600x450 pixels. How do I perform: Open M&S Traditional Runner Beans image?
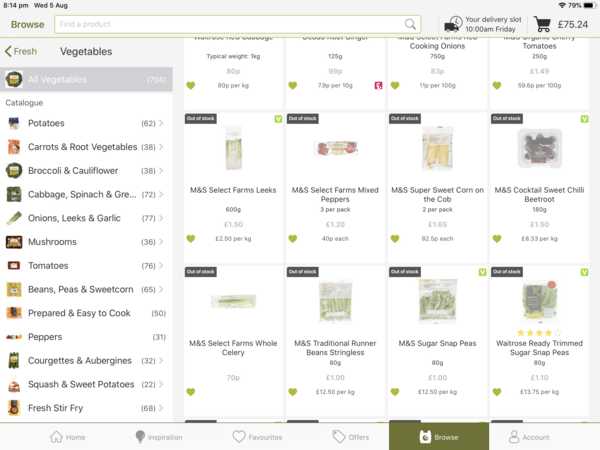335,302
